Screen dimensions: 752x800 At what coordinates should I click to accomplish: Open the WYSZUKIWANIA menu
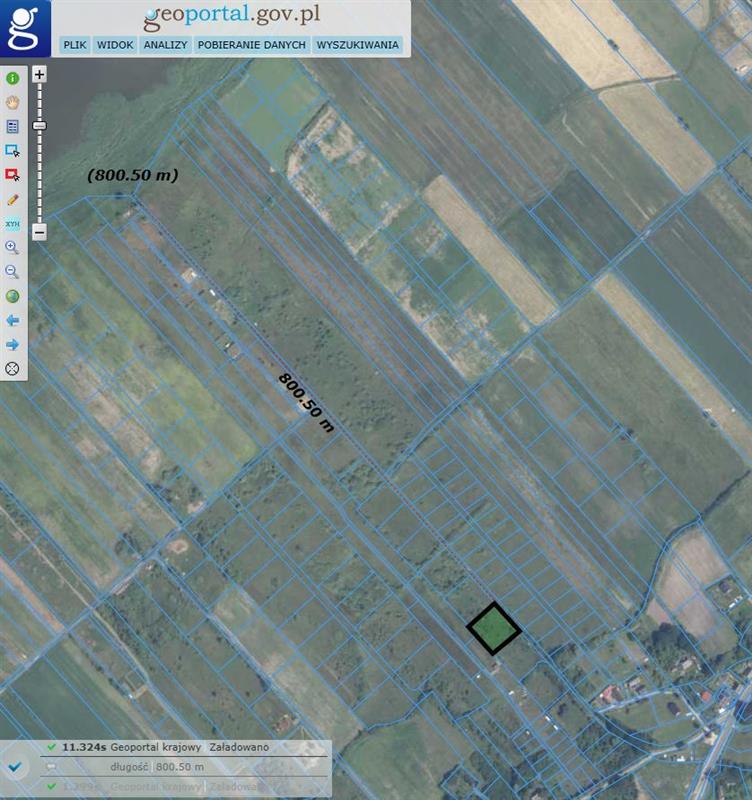click(x=357, y=45)
